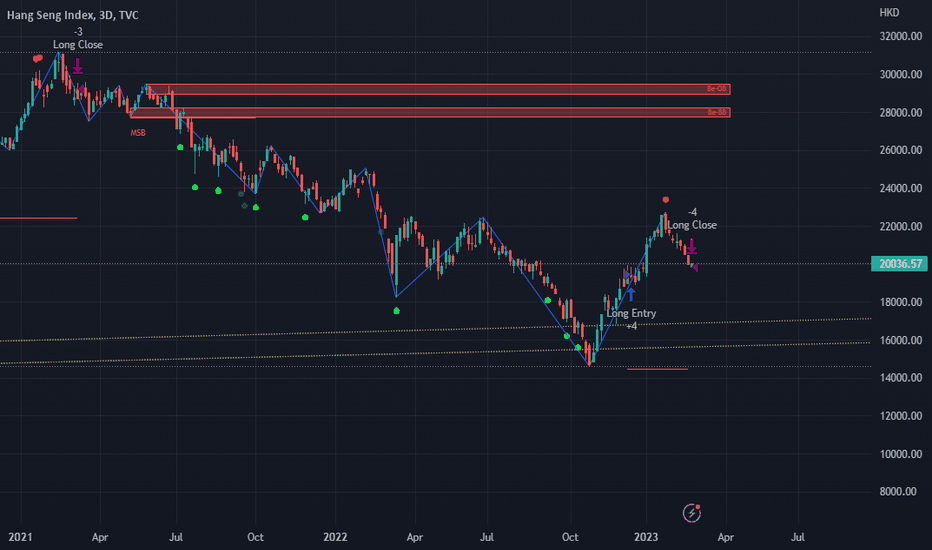Screen dimensions: 932x550
Task: Click the 2023 label on the time axis
Action: (x=646, y=537)
